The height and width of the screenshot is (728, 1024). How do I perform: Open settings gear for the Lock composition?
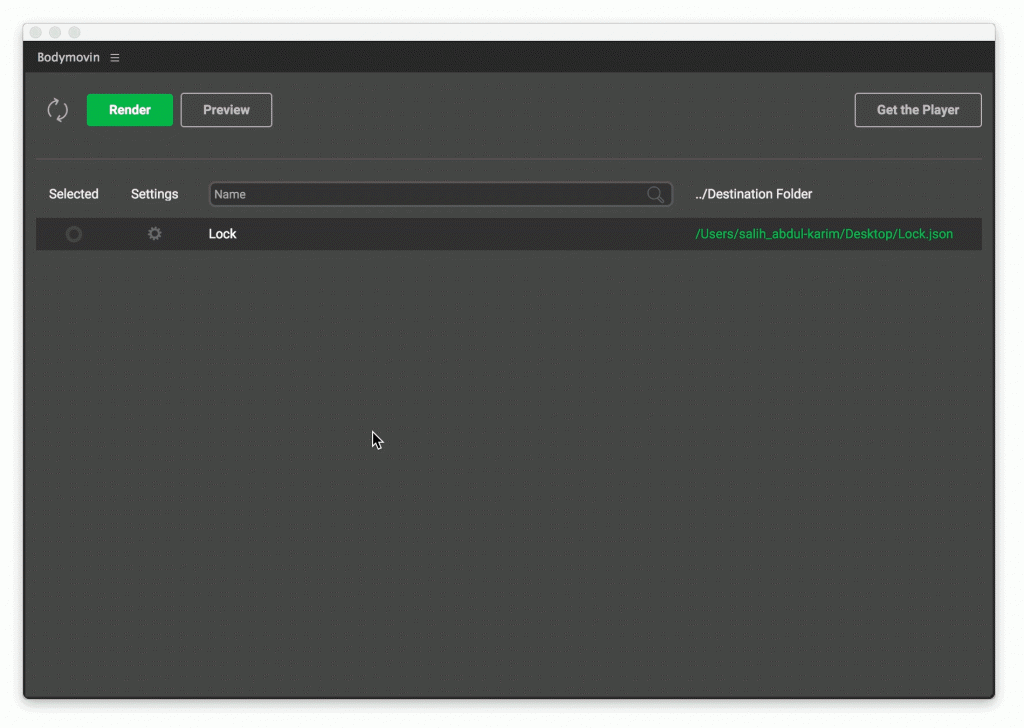pyautogui.click(x=154, y=234)
